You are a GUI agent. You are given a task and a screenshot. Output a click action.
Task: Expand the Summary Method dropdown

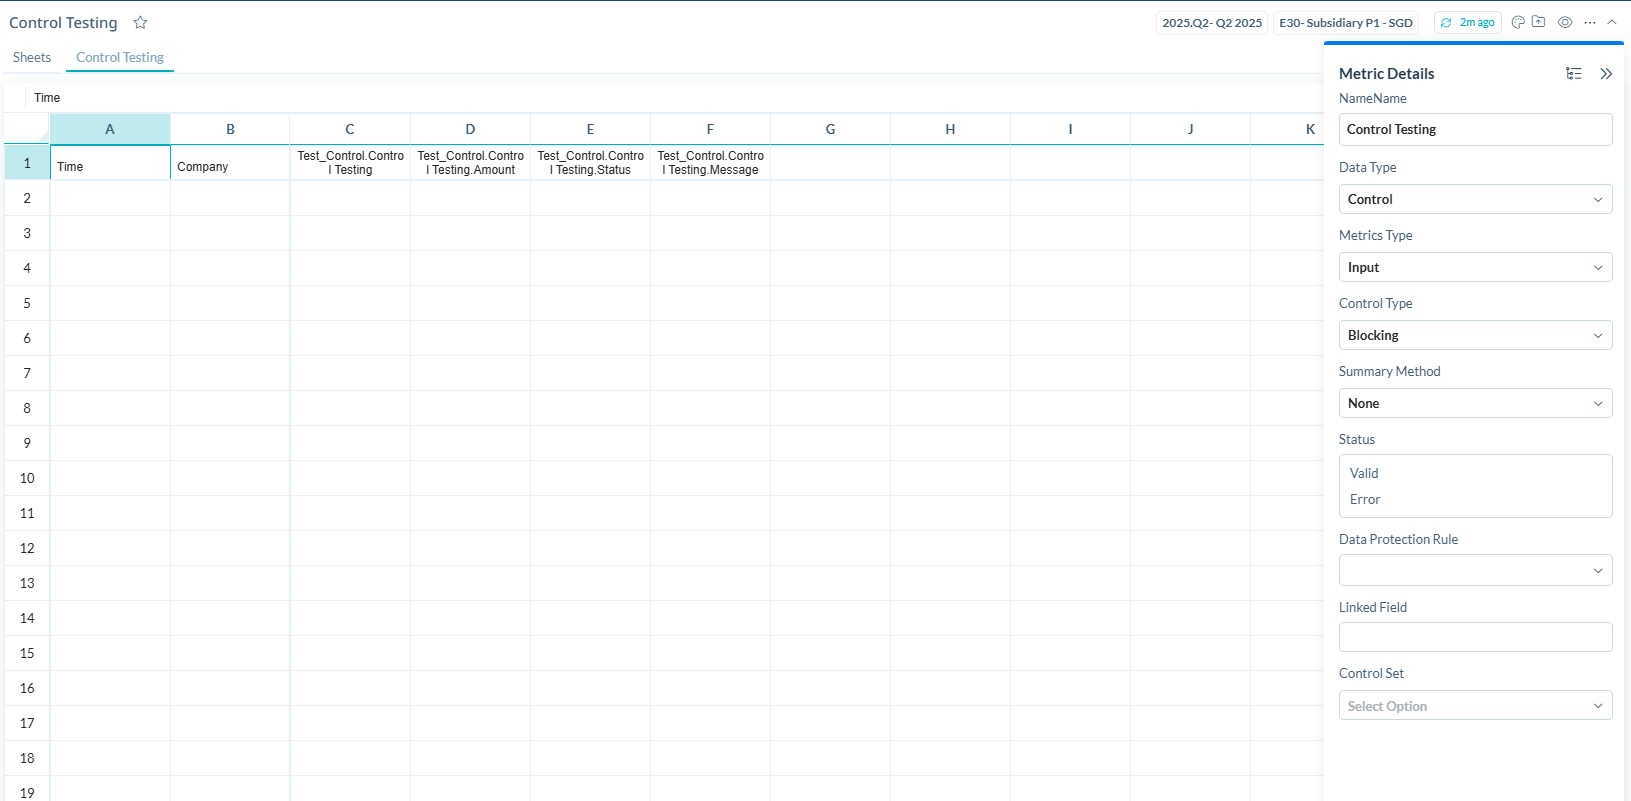(x=1475, y=404)
